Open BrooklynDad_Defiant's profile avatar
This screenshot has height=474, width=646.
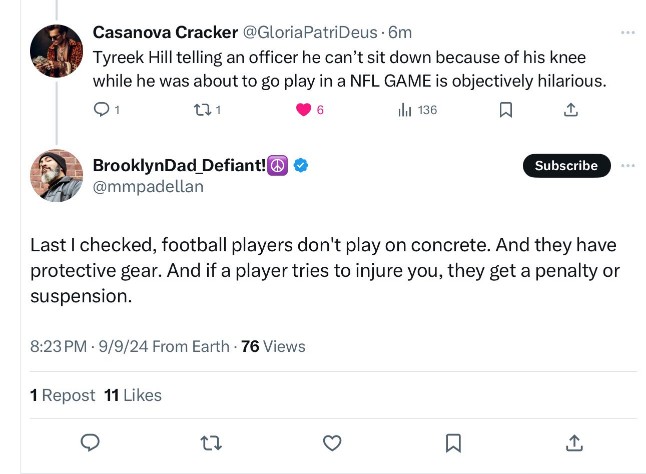coord(56,176)
